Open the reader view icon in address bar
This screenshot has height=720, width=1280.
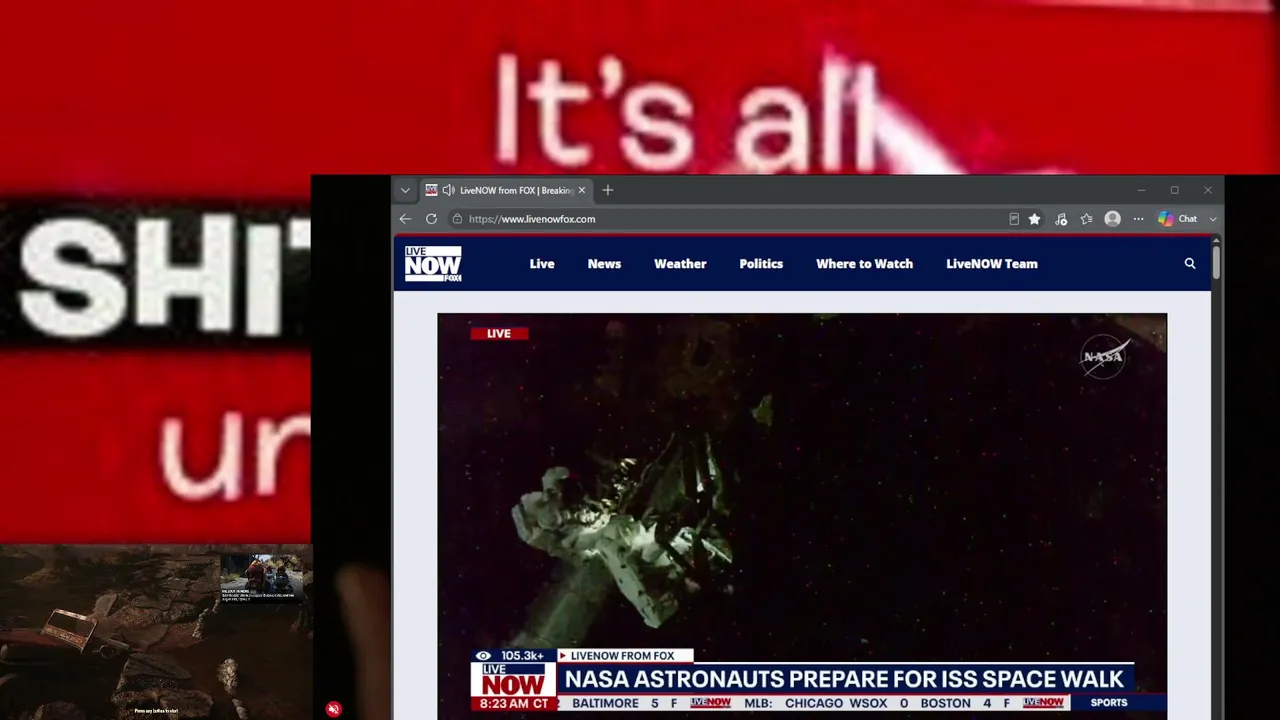point(1013,219)
